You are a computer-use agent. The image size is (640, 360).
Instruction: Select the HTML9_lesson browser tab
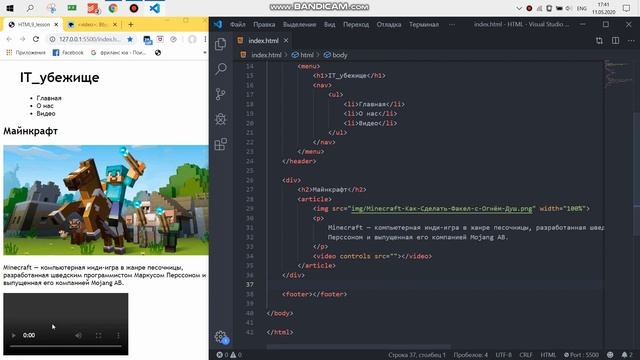[x=33, y=24]
